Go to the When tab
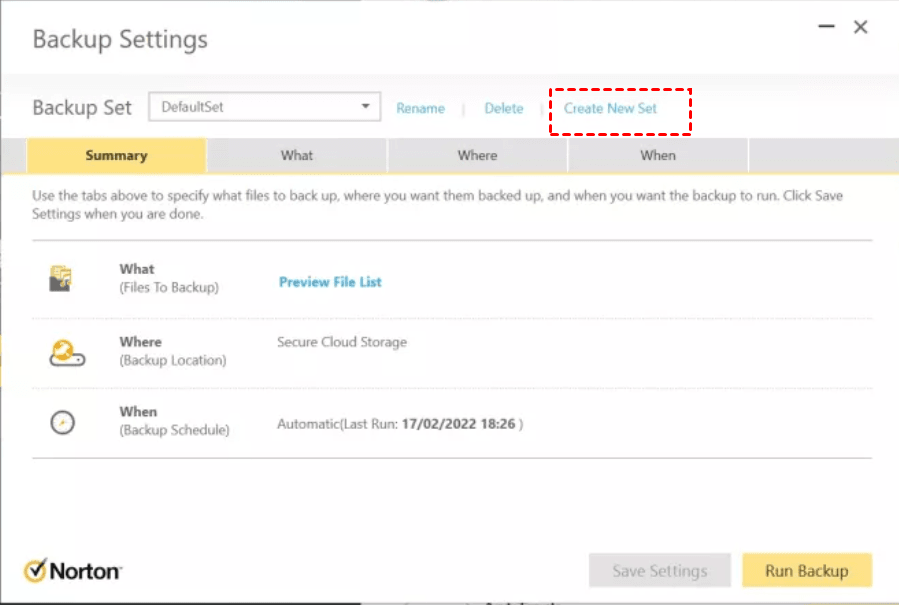 658,155
